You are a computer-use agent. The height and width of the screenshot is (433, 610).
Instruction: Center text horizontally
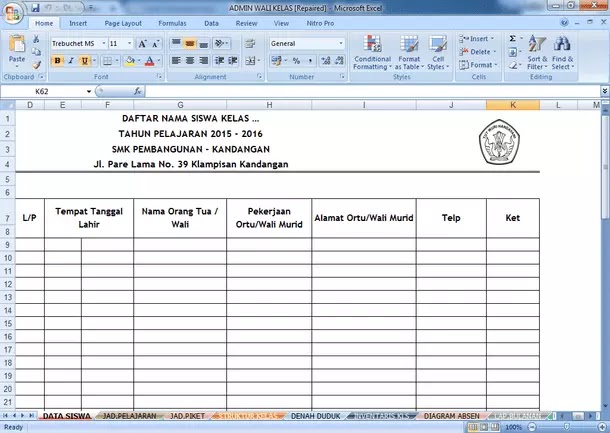click(190, 60)
